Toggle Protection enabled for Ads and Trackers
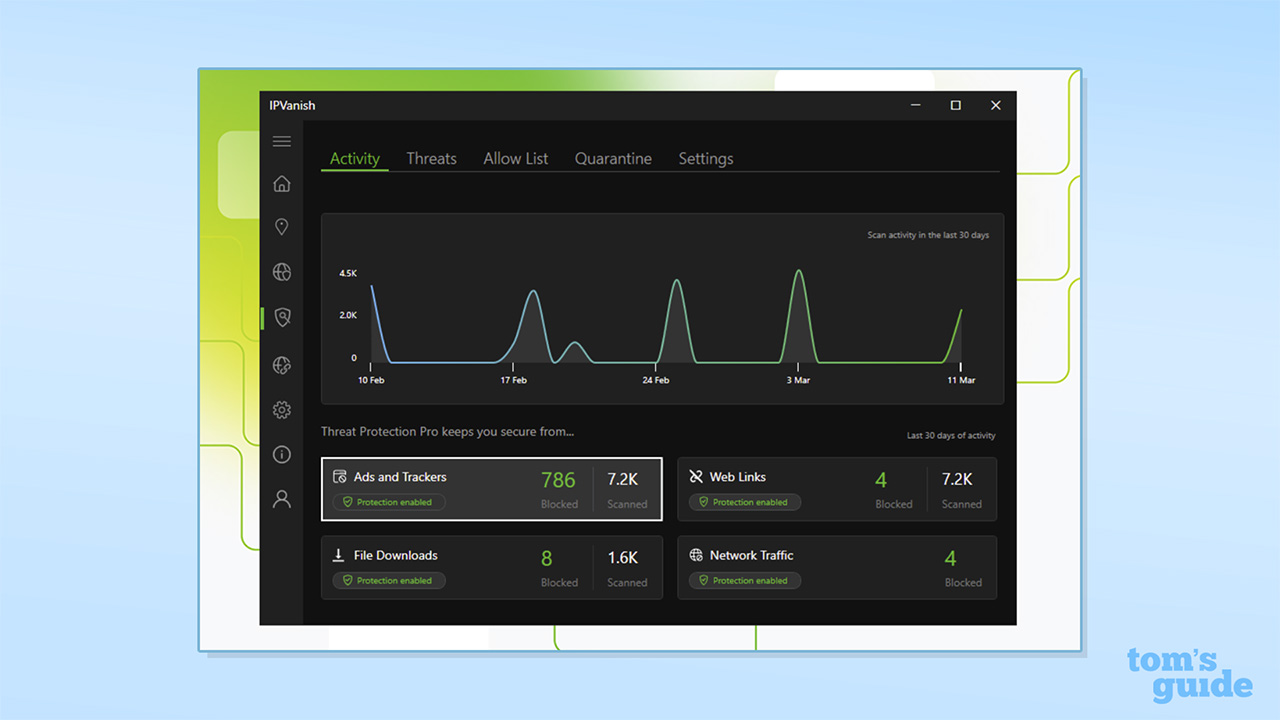 tap(388, 502)
